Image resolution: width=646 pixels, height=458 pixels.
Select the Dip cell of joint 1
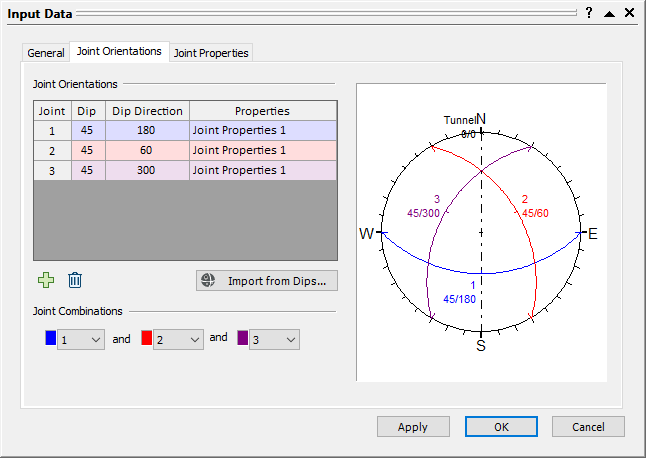88,131
